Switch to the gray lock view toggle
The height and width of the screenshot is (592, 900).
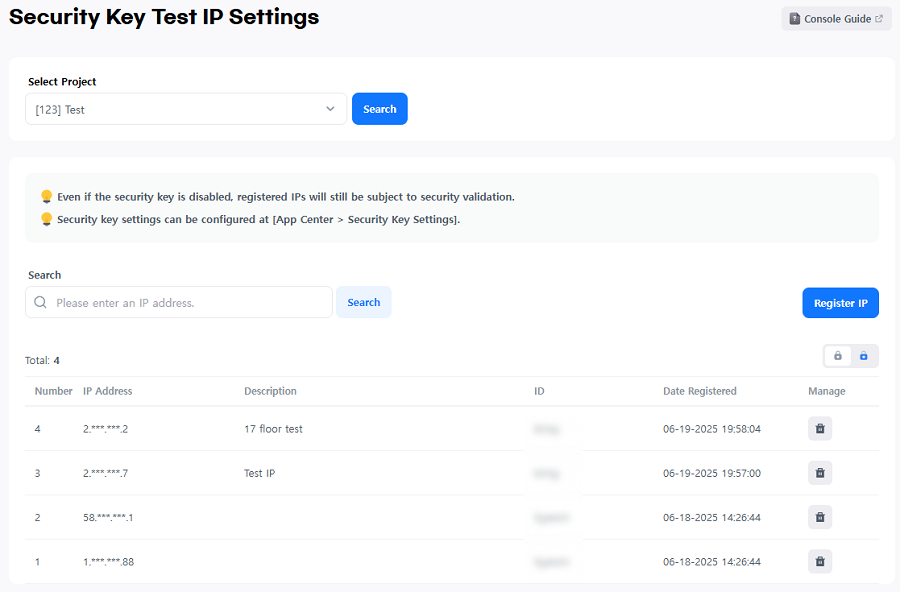pyautogui.click(x=838, y=356)
